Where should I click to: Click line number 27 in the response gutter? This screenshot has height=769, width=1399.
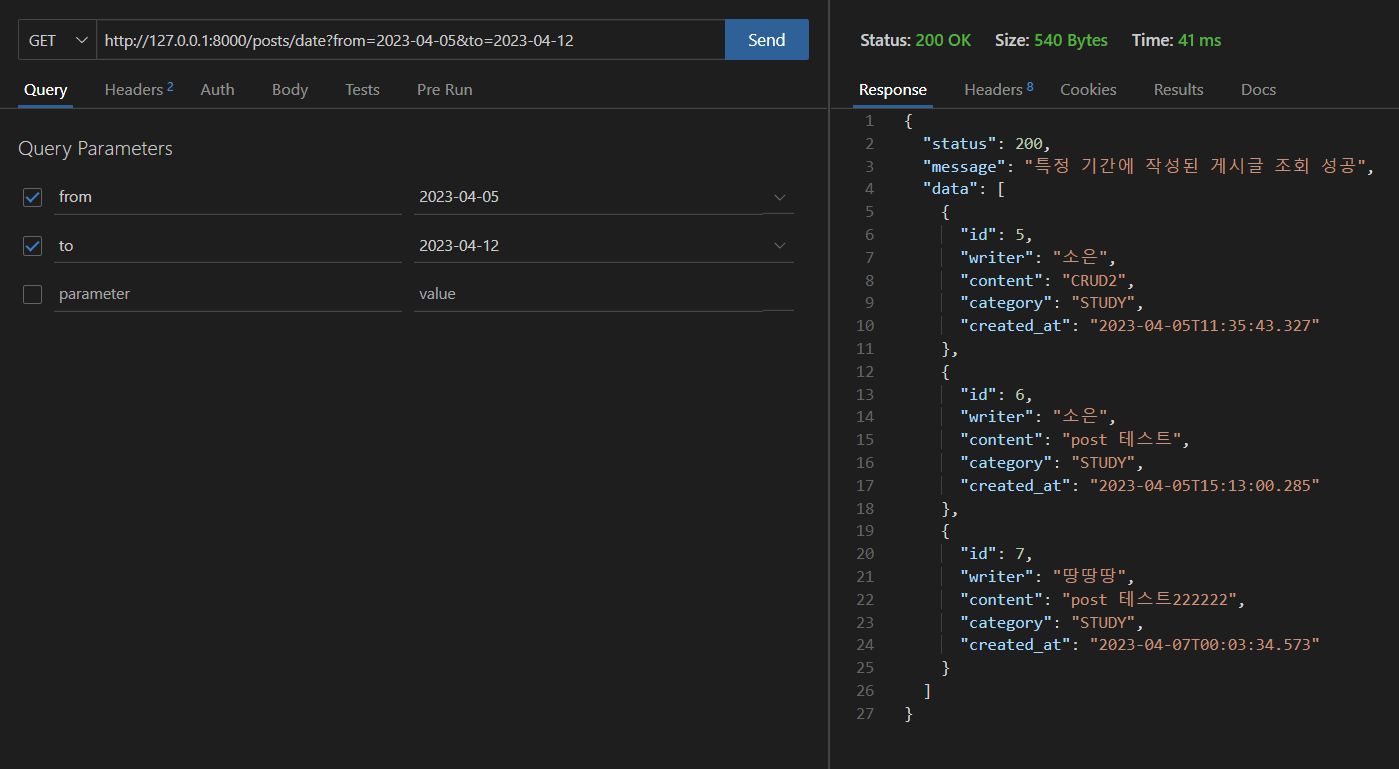[865, 714]
